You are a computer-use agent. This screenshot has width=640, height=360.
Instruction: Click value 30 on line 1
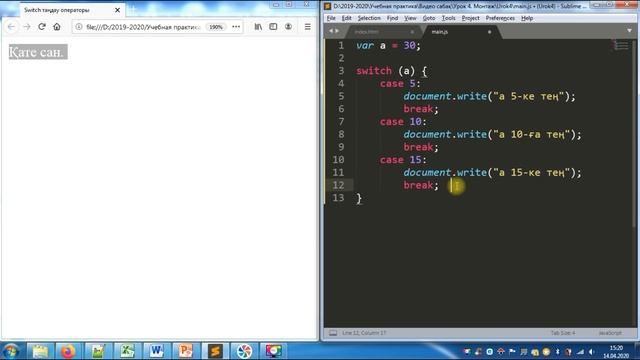(x=409, y=45)
